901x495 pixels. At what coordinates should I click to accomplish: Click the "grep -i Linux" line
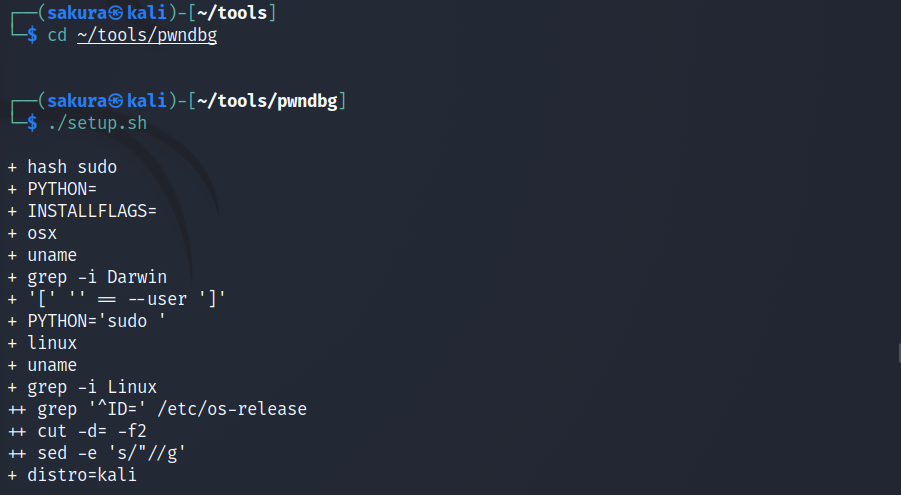pyautogui.click(x=92, y=387)
